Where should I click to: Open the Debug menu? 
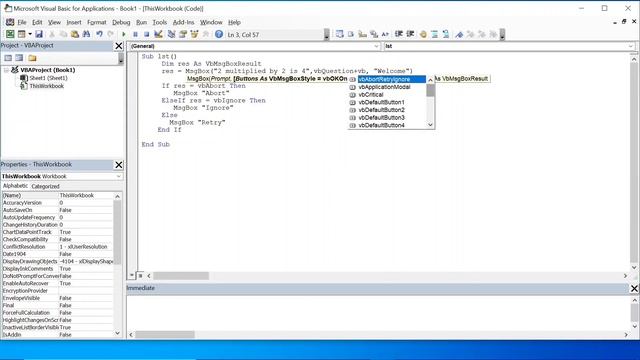[121, 22]
